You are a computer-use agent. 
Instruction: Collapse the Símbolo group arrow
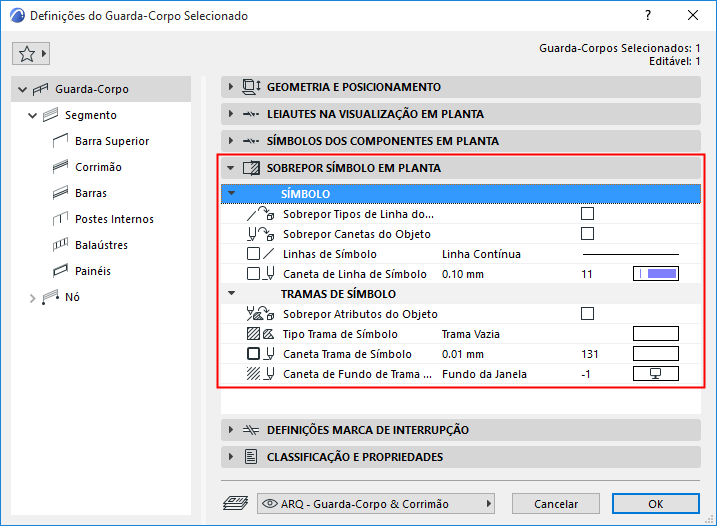231,193
